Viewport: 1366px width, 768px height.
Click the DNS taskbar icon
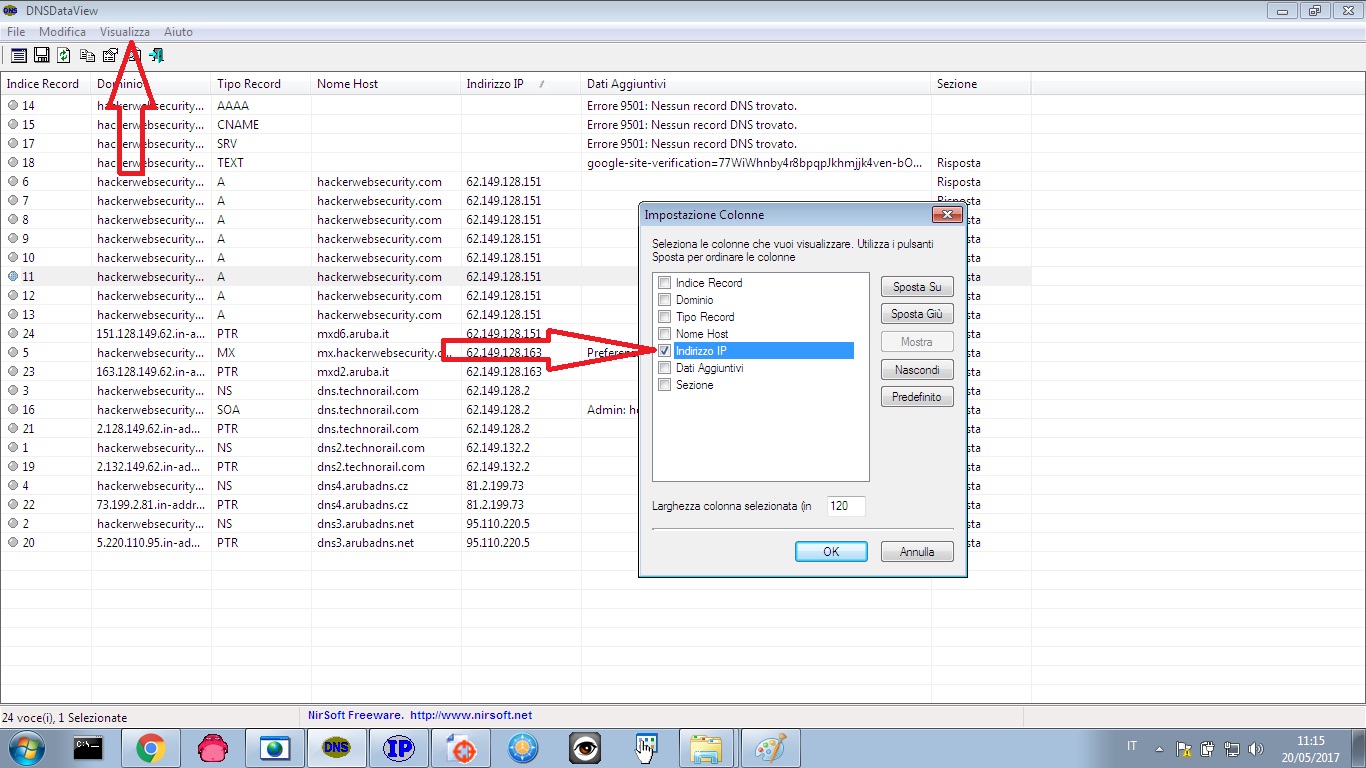[337, 747]
